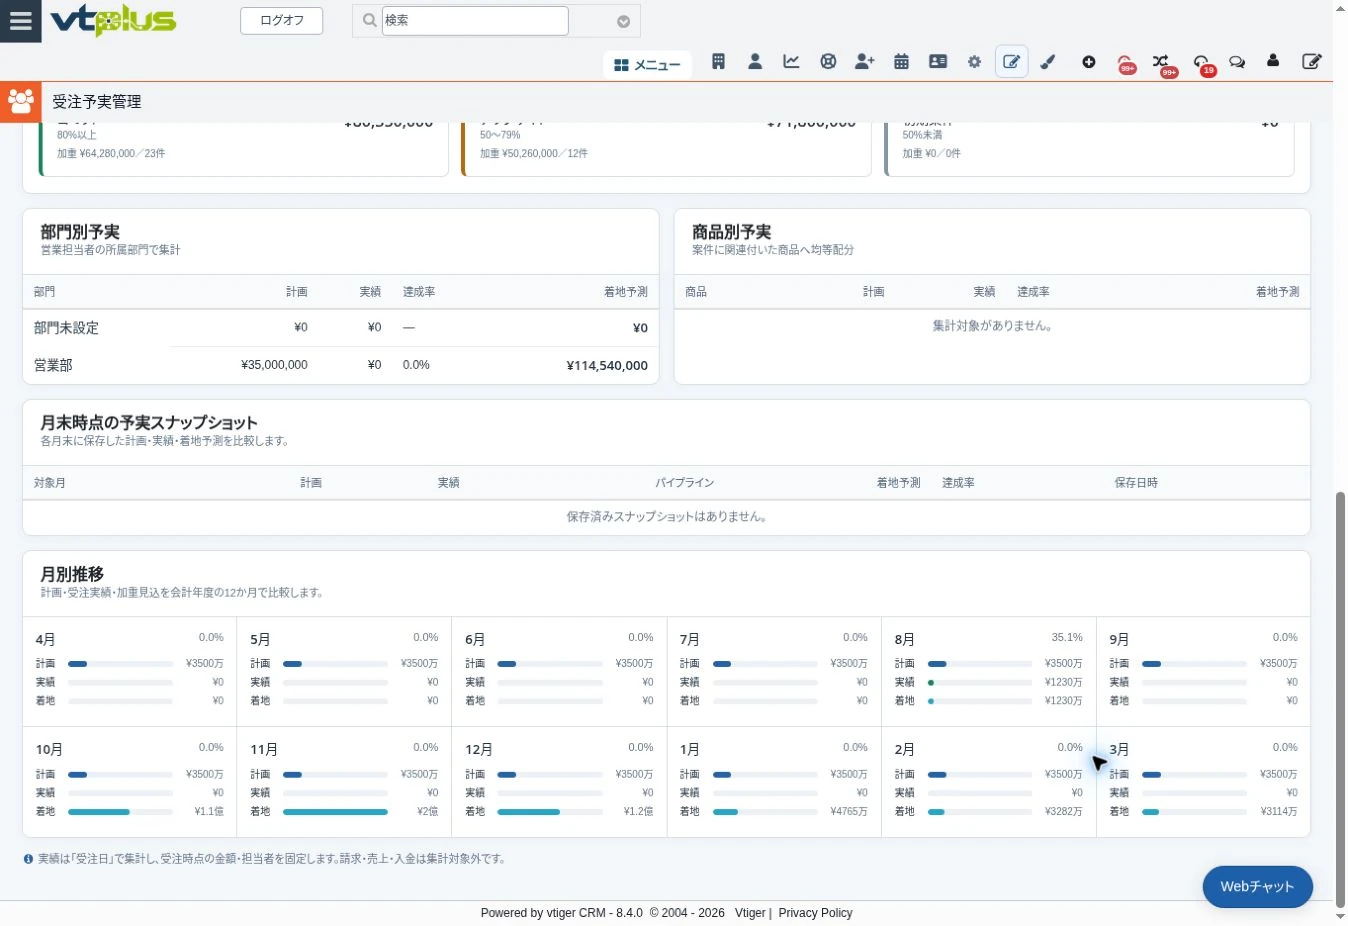The width and height of the screenshot is (1348, 926).
Task: Select the 部門未設定 row label
Action: 66,328
